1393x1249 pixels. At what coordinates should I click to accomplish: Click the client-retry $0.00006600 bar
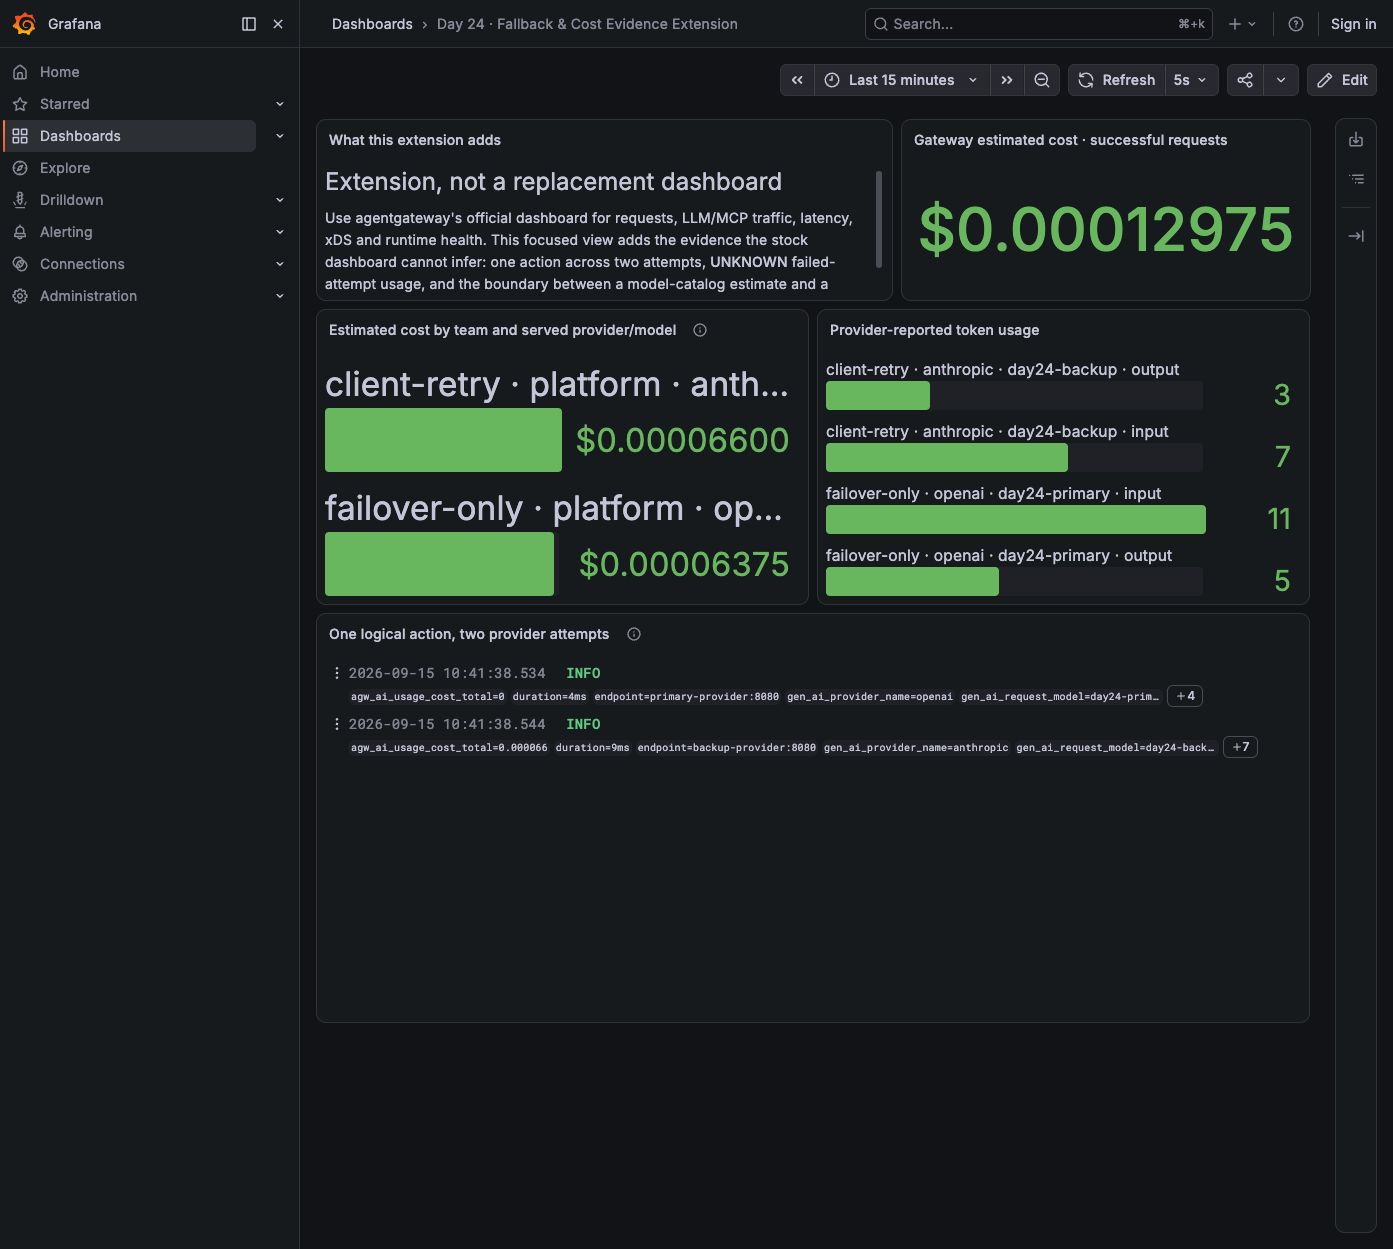(x=443, y=440)
